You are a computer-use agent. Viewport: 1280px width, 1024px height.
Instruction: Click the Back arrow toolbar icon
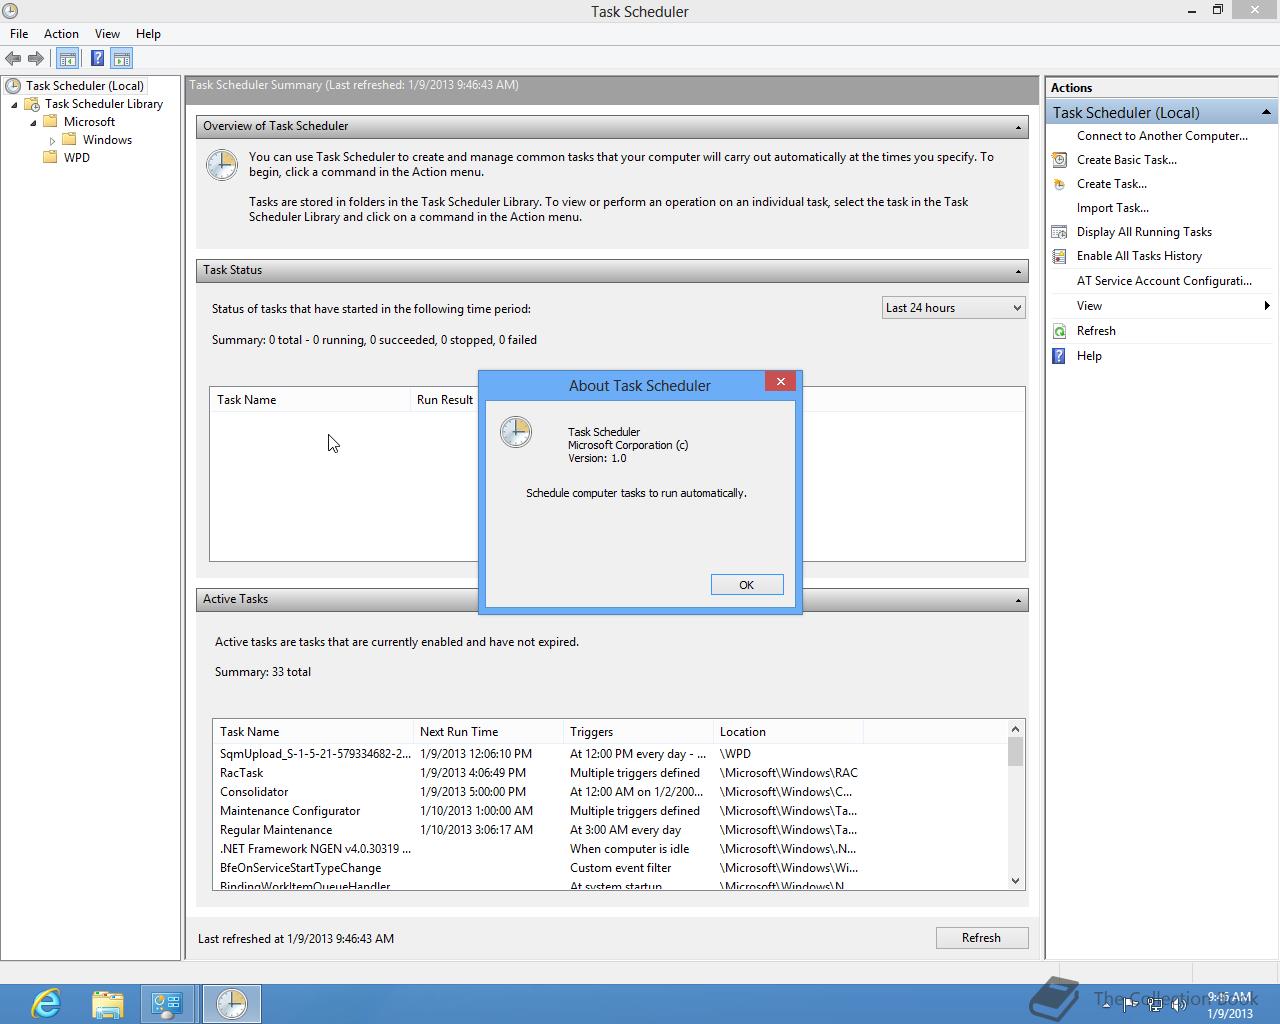pyautogui.click(x=13, y=59)
